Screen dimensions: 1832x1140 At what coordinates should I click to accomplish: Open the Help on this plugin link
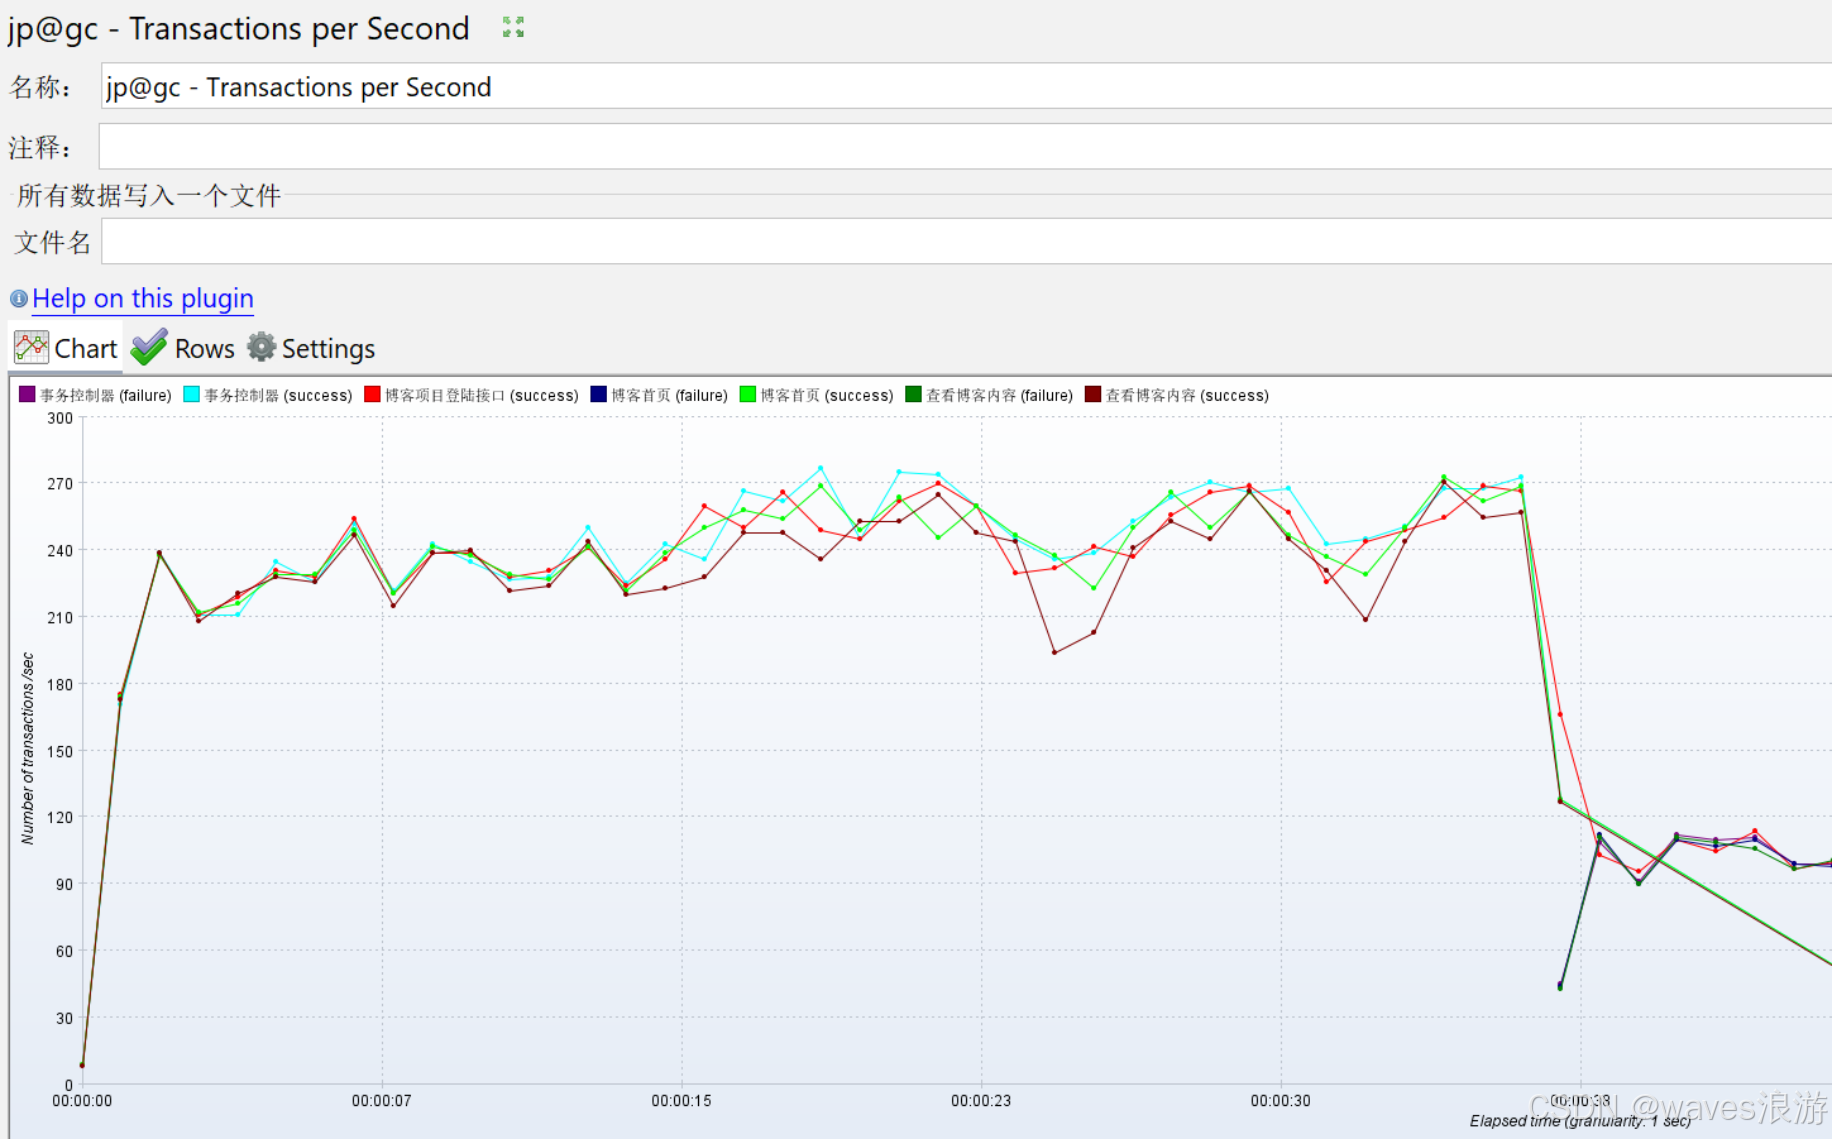click(143, 298)
